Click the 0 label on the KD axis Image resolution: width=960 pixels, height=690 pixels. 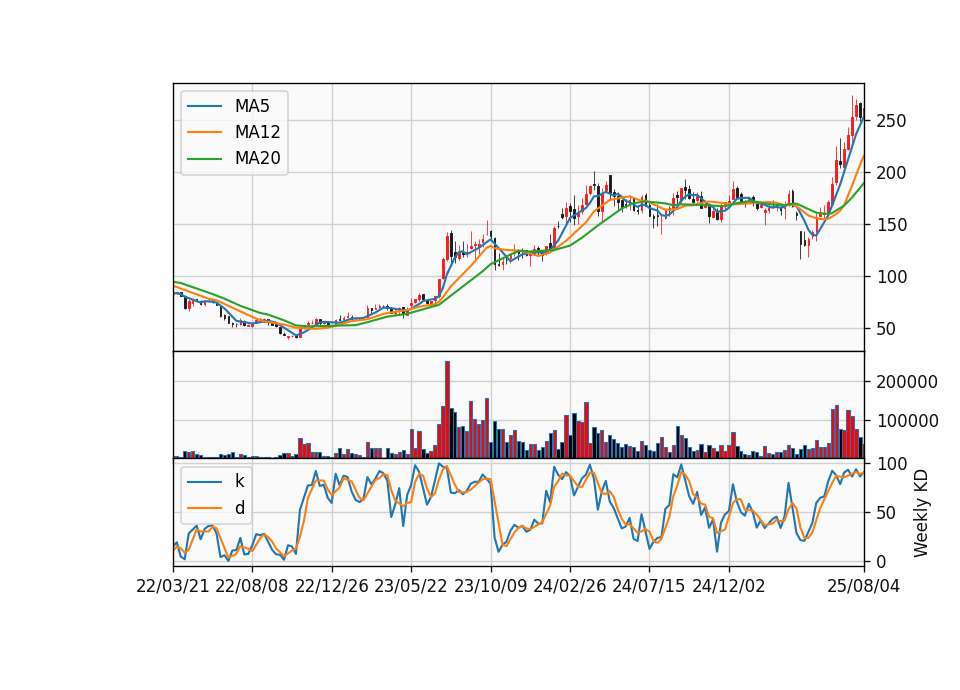[881, 561]
